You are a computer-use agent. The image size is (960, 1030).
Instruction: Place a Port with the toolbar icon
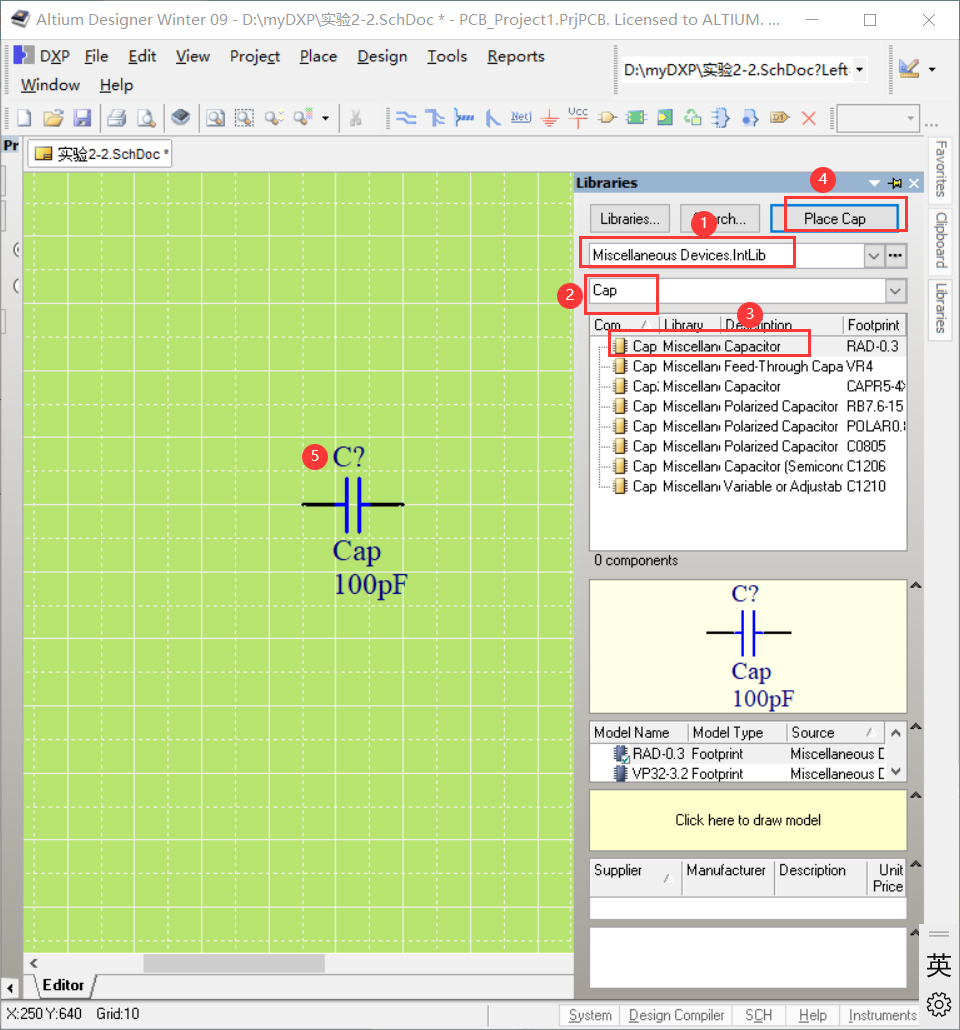coord(779,118)
